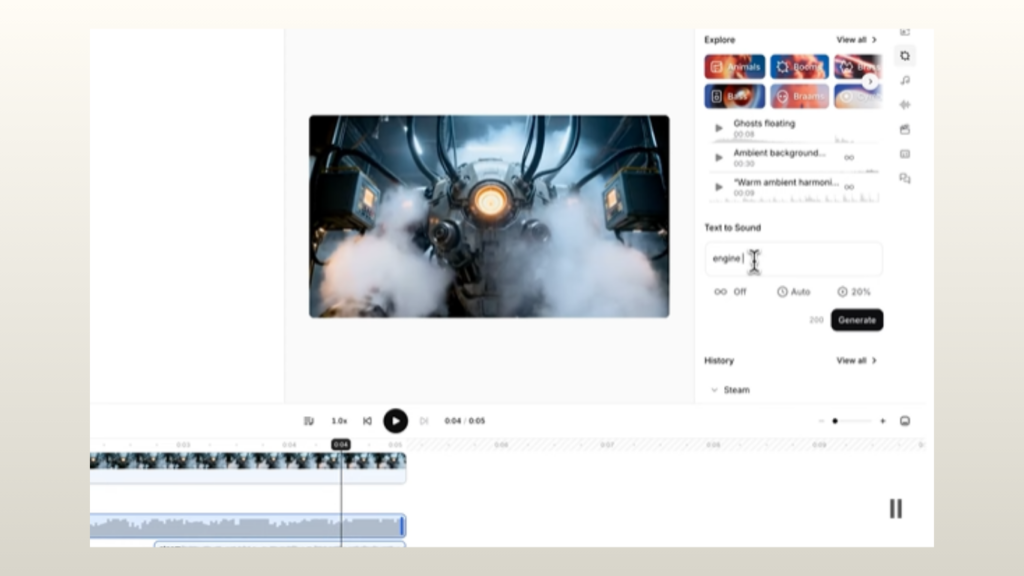Click the topmost partially visible sidebar icon
Image resolution: width=1024 pixels, height=576 pixels.
(x=904, y=32)
